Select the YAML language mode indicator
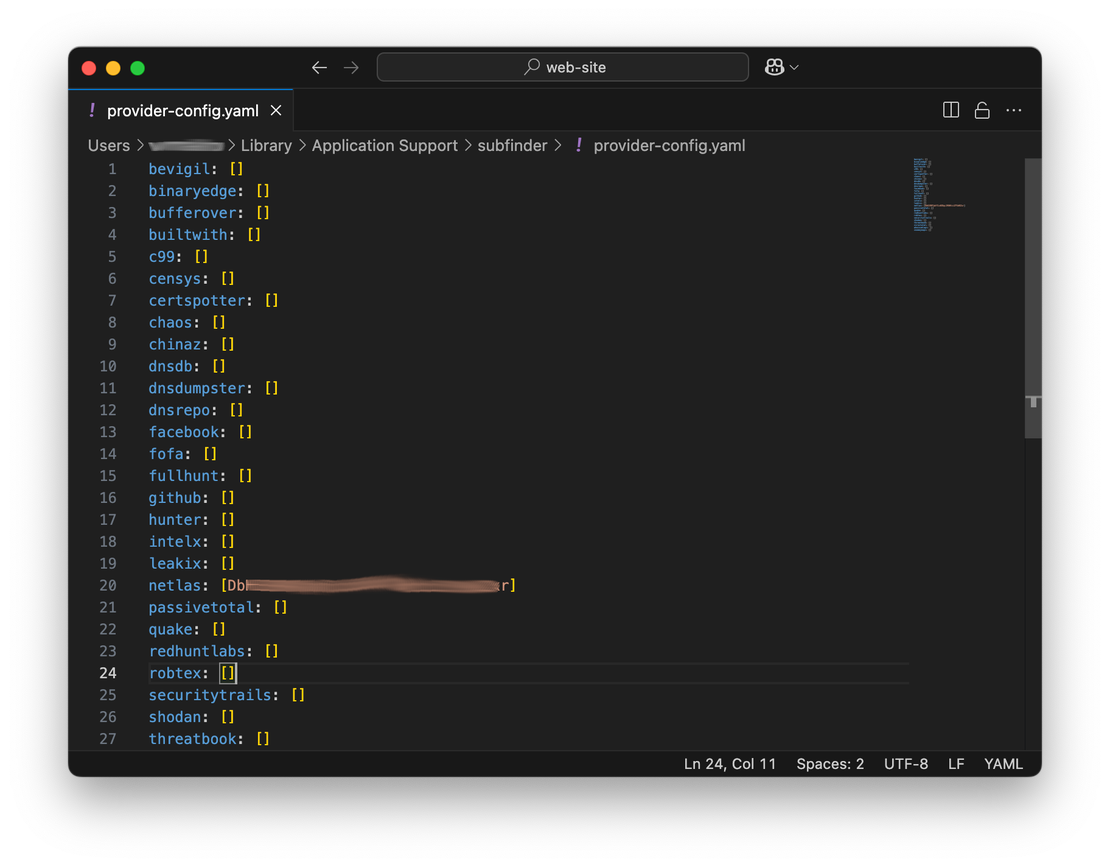 pyautogui.click(x=1003, y=763)
